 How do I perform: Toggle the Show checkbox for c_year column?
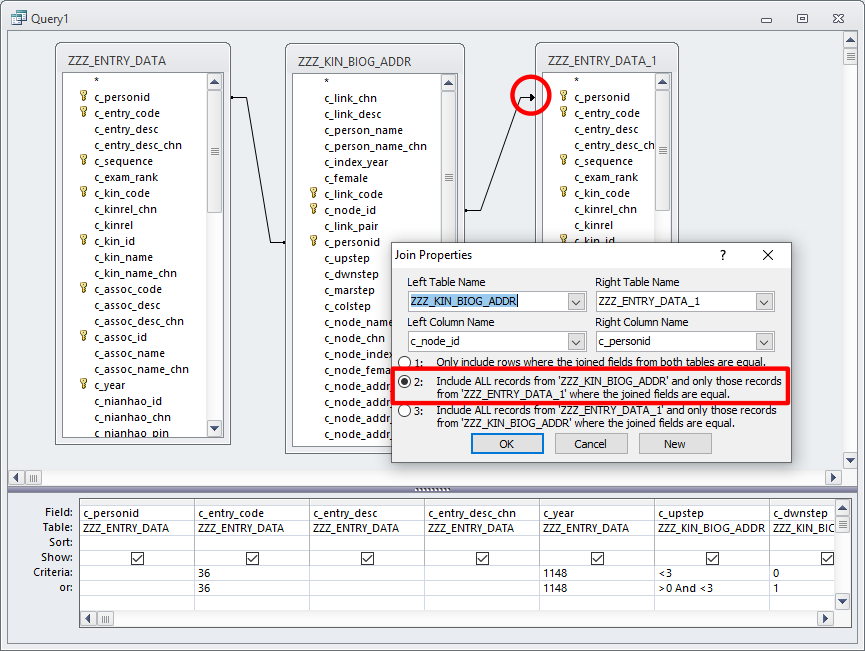pos(597,558)
